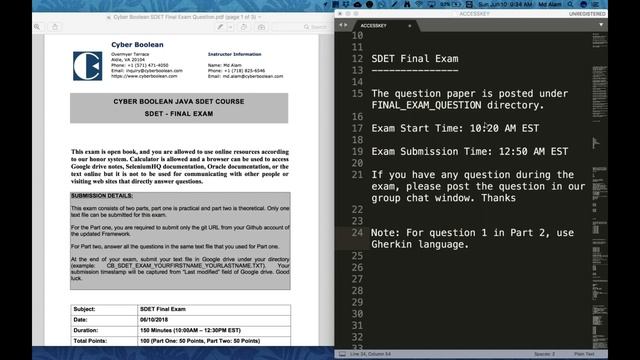Click the UNREGISTERED label in Sublime title bar
Screen dimensions: 640x360
pyautogui.click(x=587, y=14)
